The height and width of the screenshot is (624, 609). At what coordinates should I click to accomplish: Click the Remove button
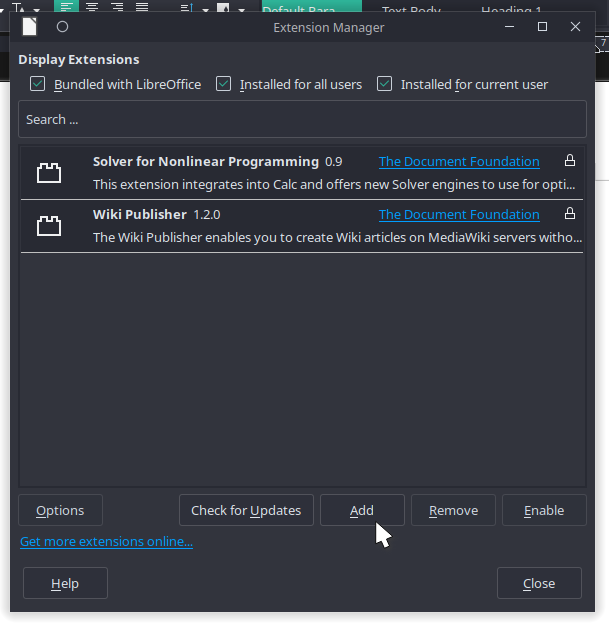coord(453,510)
